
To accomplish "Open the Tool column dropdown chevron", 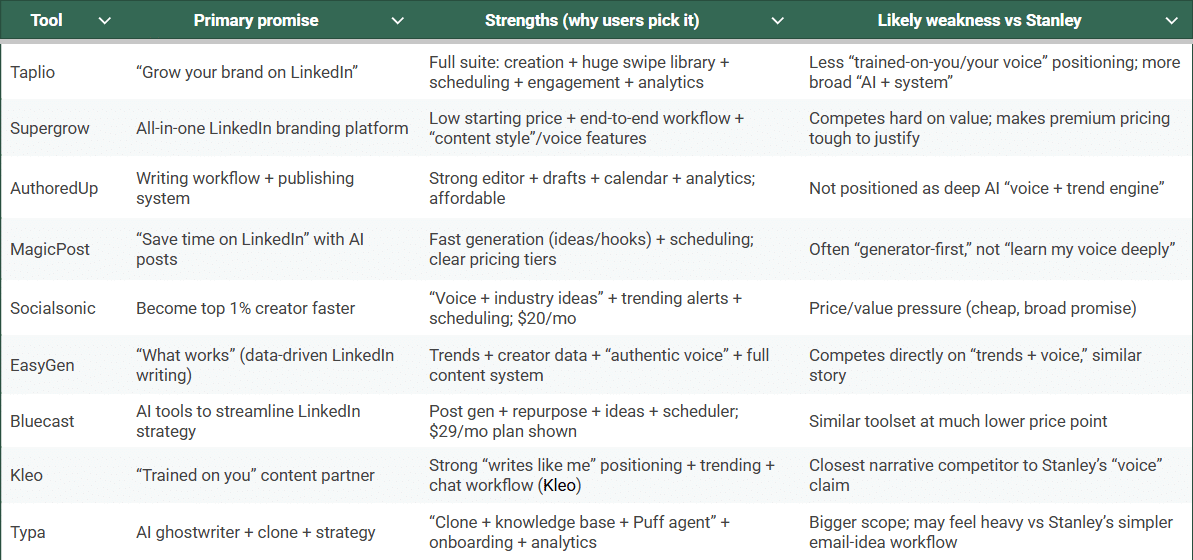I will tap(104, 20).
